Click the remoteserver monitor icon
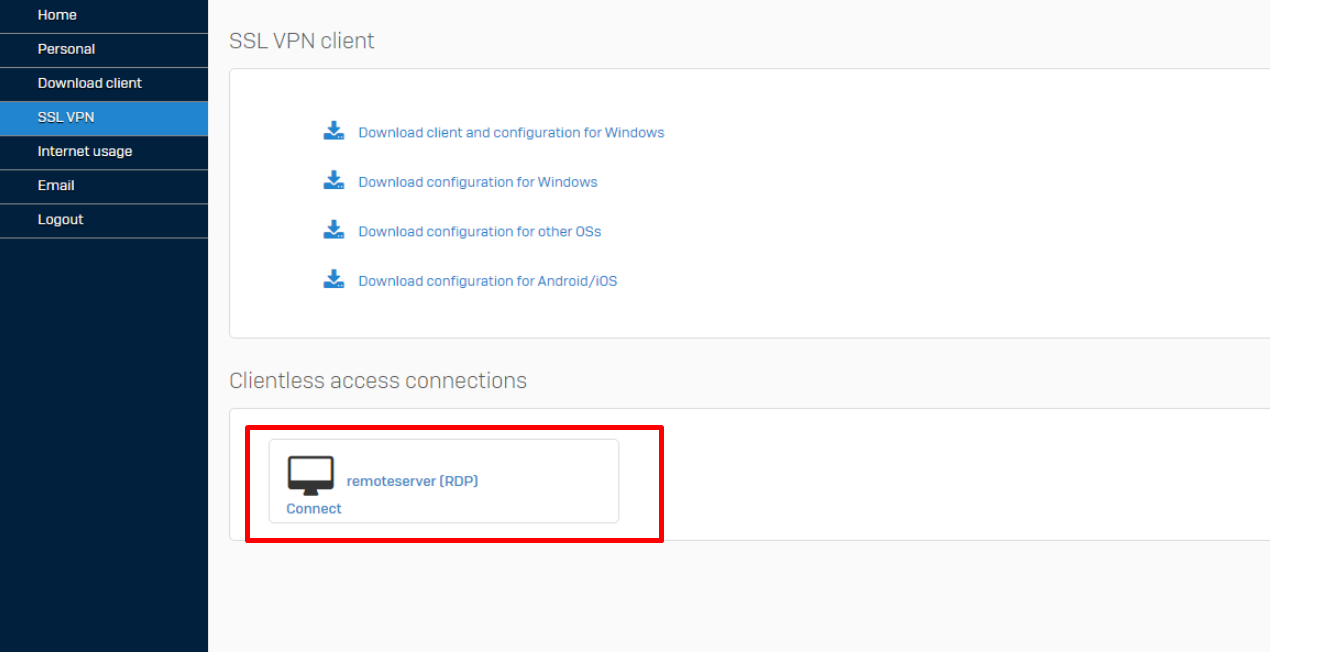This screenshot has height=652, width=1341. [311, 475]
